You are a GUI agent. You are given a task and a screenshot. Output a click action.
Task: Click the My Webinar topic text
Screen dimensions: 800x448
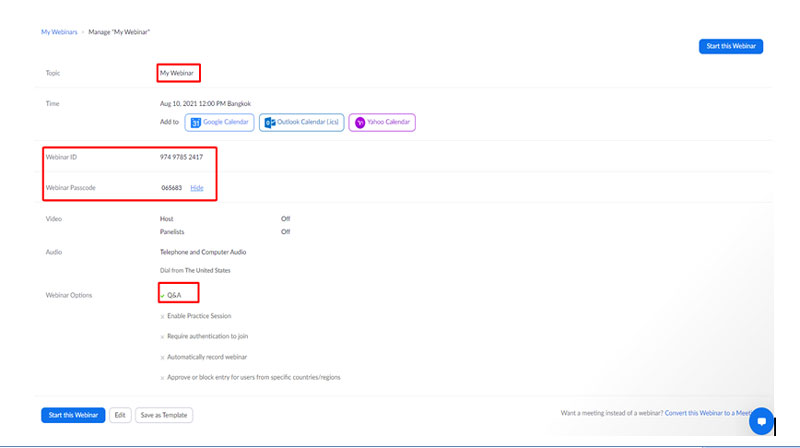pyautogui.click(x=179, y=73)
